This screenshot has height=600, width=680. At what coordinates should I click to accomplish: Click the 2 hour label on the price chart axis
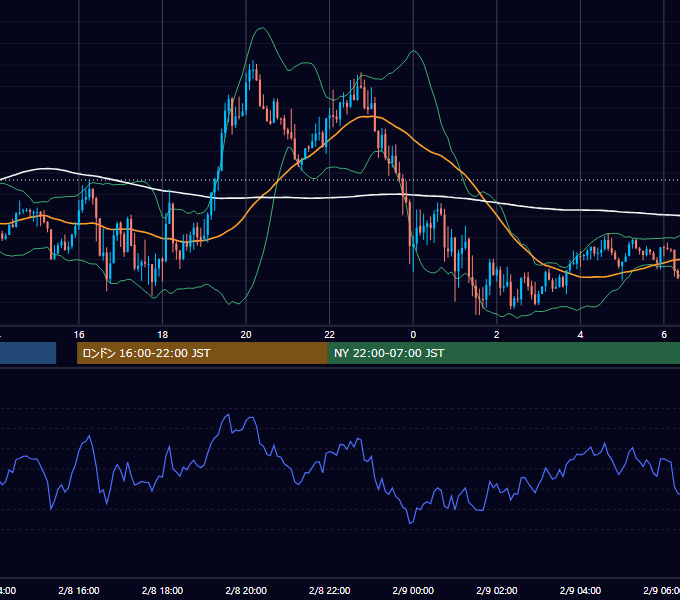tap(497, 335)
